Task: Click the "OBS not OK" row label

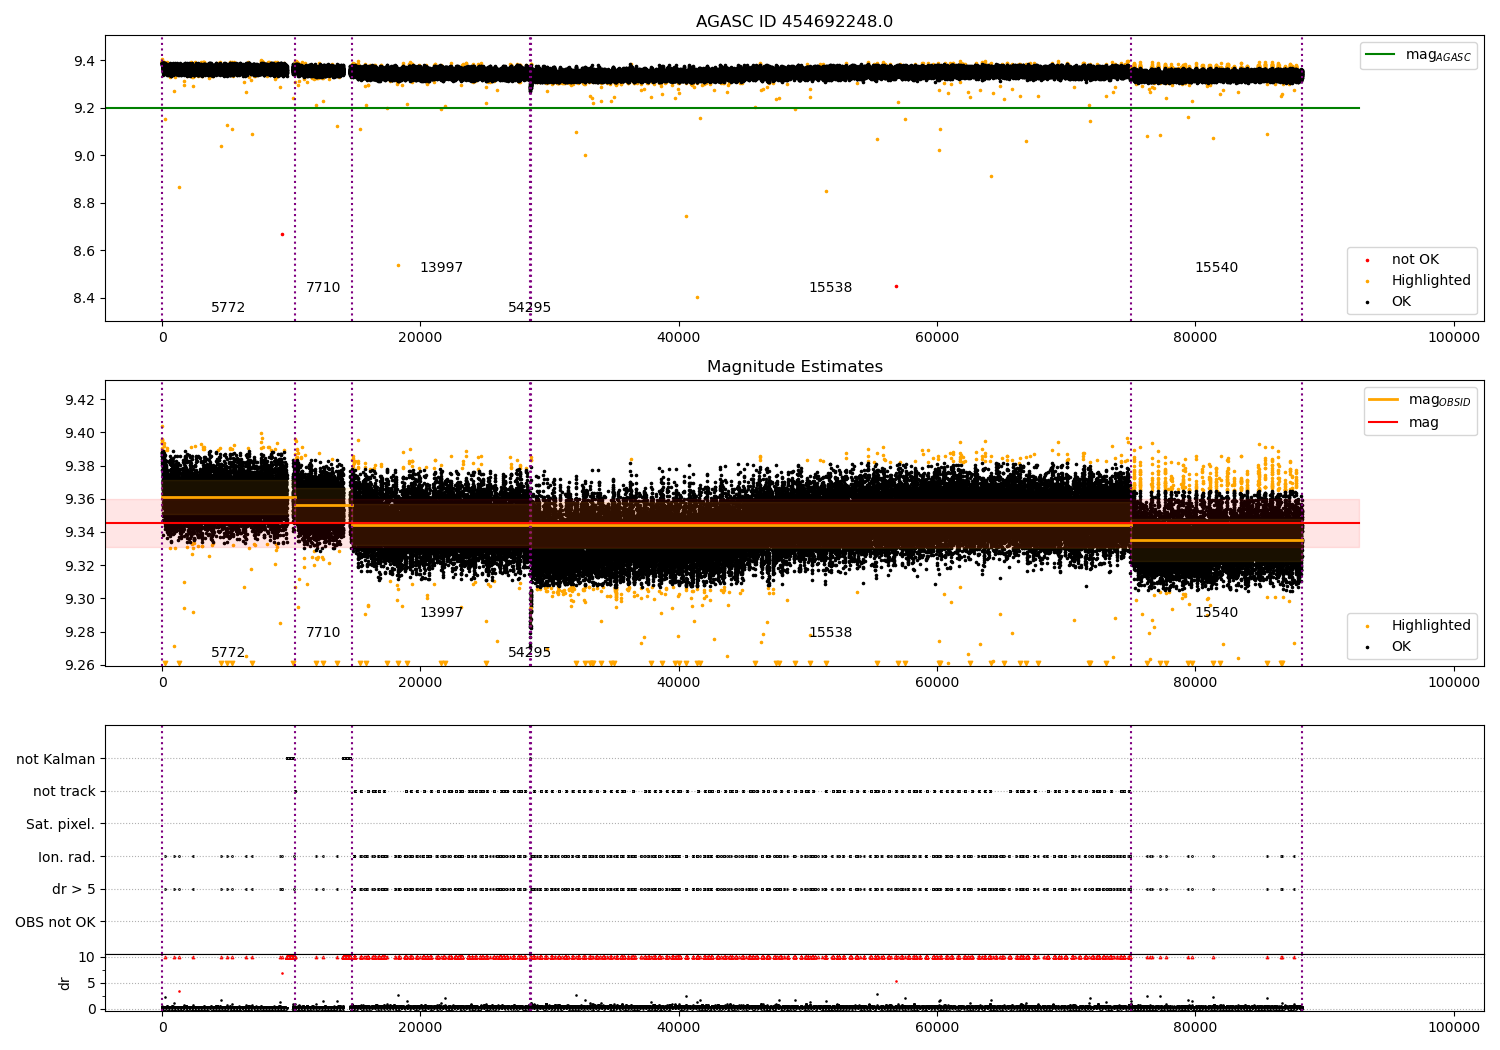Action: coord(56,922)
